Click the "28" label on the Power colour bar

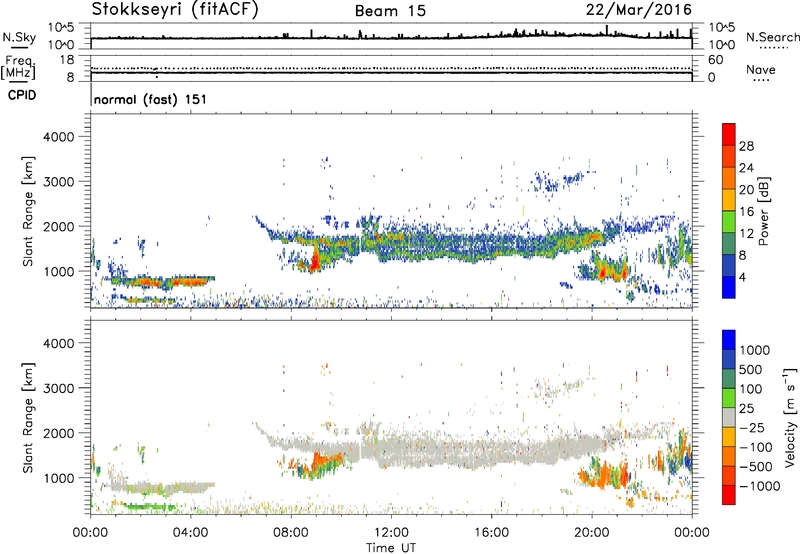click(x=746, y=146)
